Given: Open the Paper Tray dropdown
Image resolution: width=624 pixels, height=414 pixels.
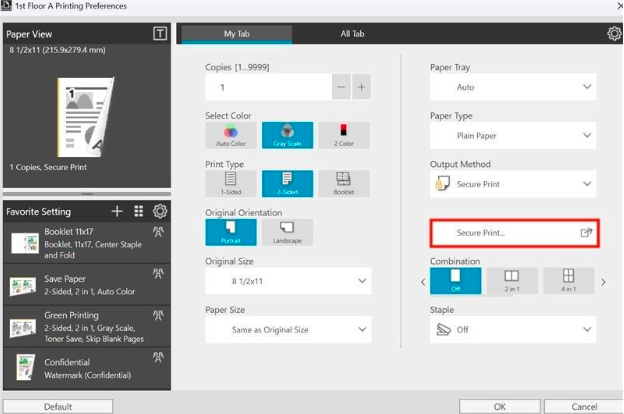Looking at the screenshot, I should click(513, 87).
